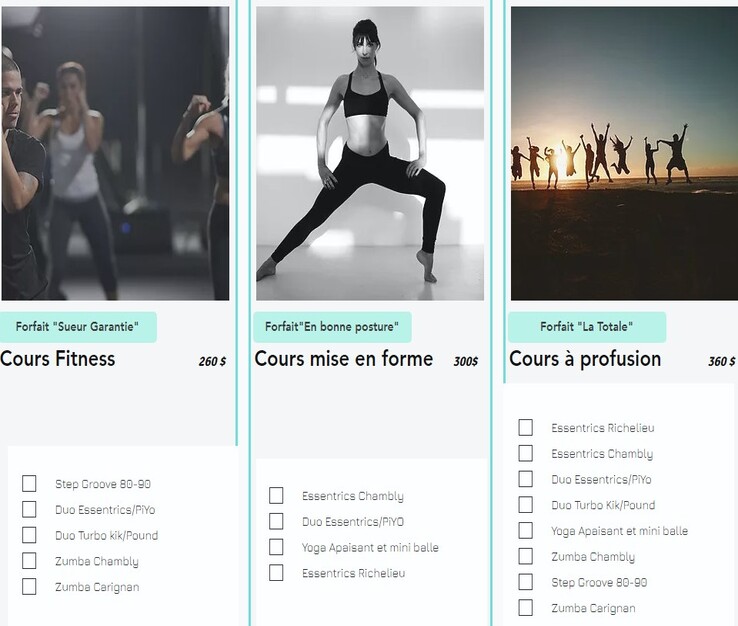This screenshot has width=738, height=626.
Task: Tick Essentrics Richelieu in Cours mise en forme
Action: pos(276,573)
